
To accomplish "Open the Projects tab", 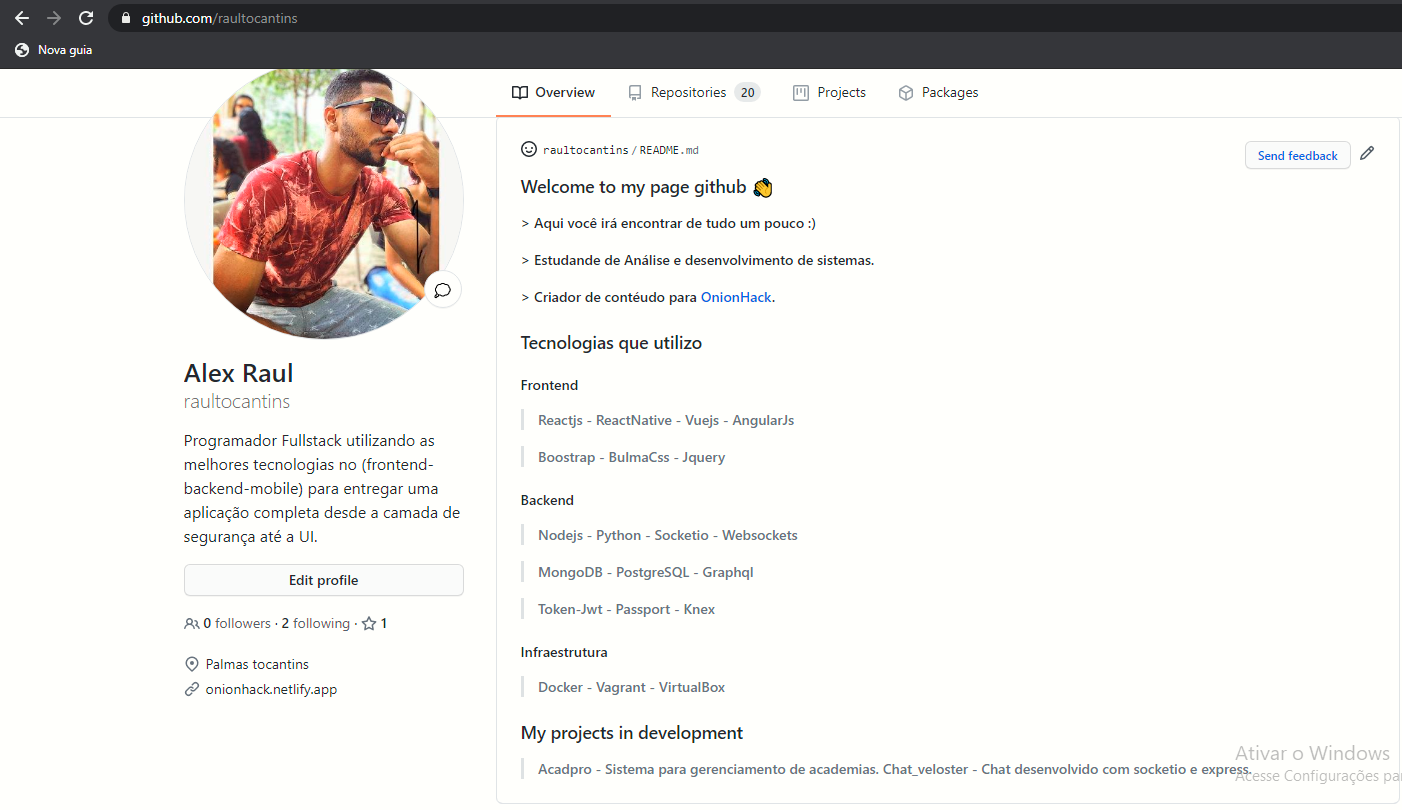I will pos(840,92).
